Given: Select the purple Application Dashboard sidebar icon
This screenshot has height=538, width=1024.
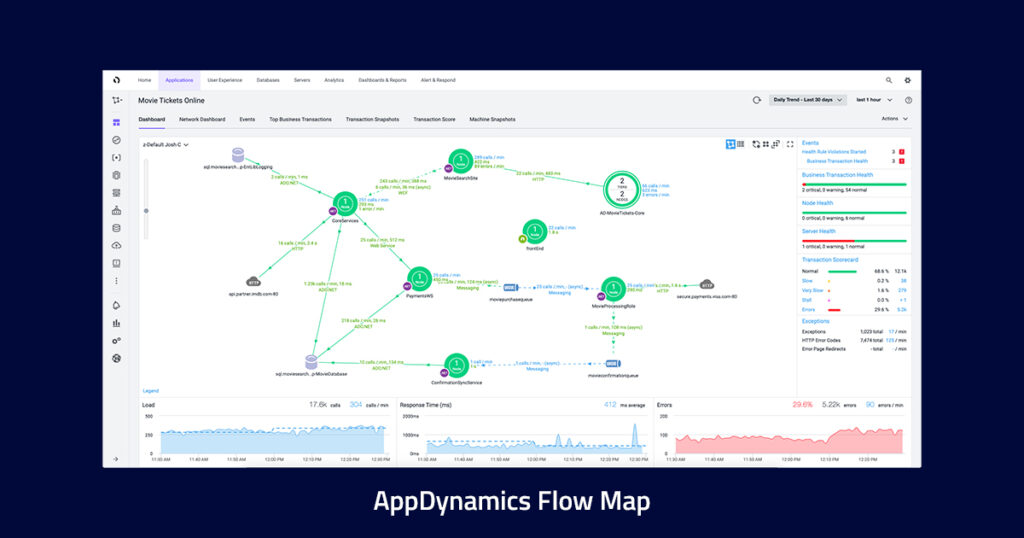Looking at the screenshot, I should [x=116, y=122].
